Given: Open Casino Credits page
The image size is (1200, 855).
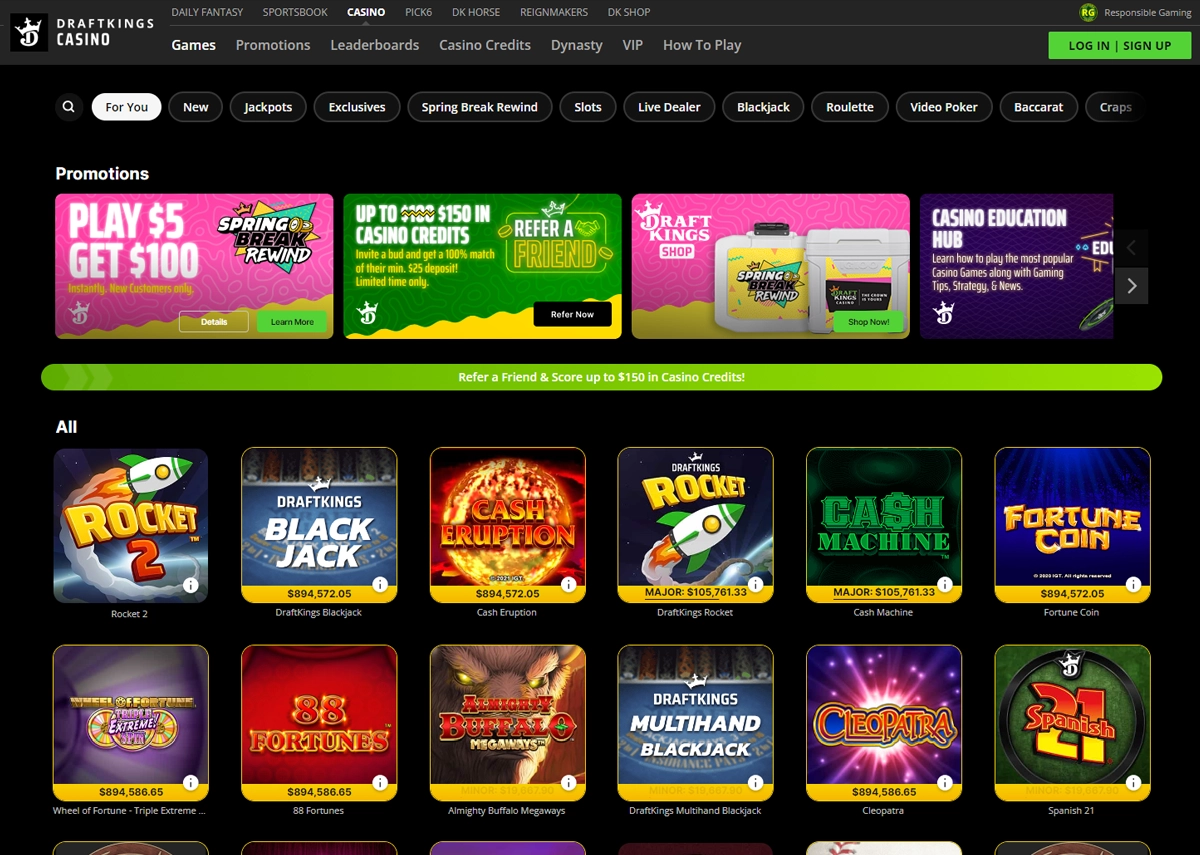Looking at the screenshot, I should (485, 45).
